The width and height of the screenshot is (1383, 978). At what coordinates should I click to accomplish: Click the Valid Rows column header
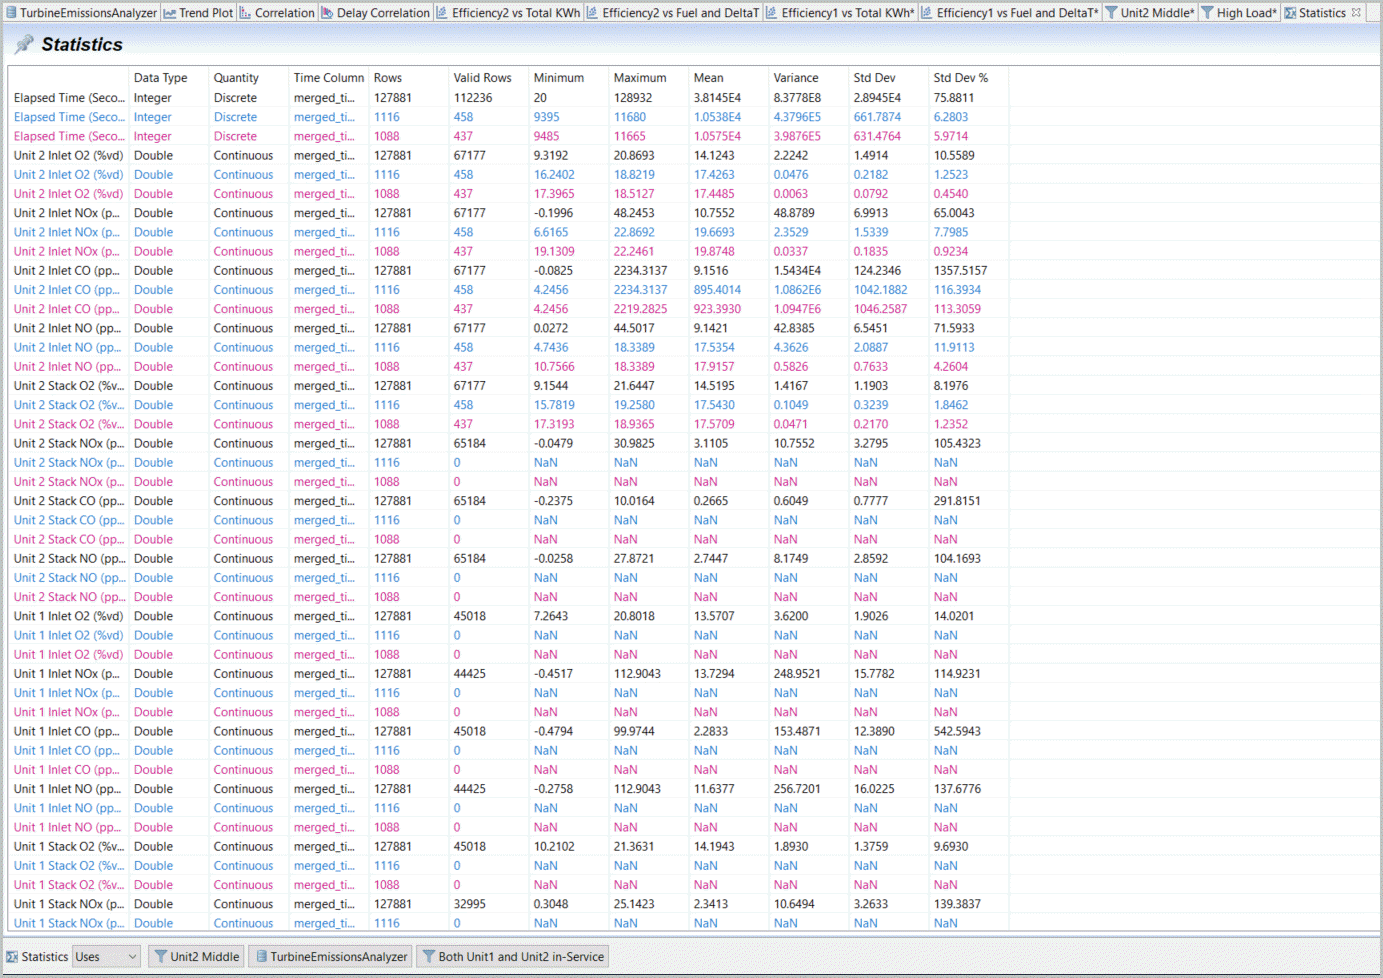[482, 78]
